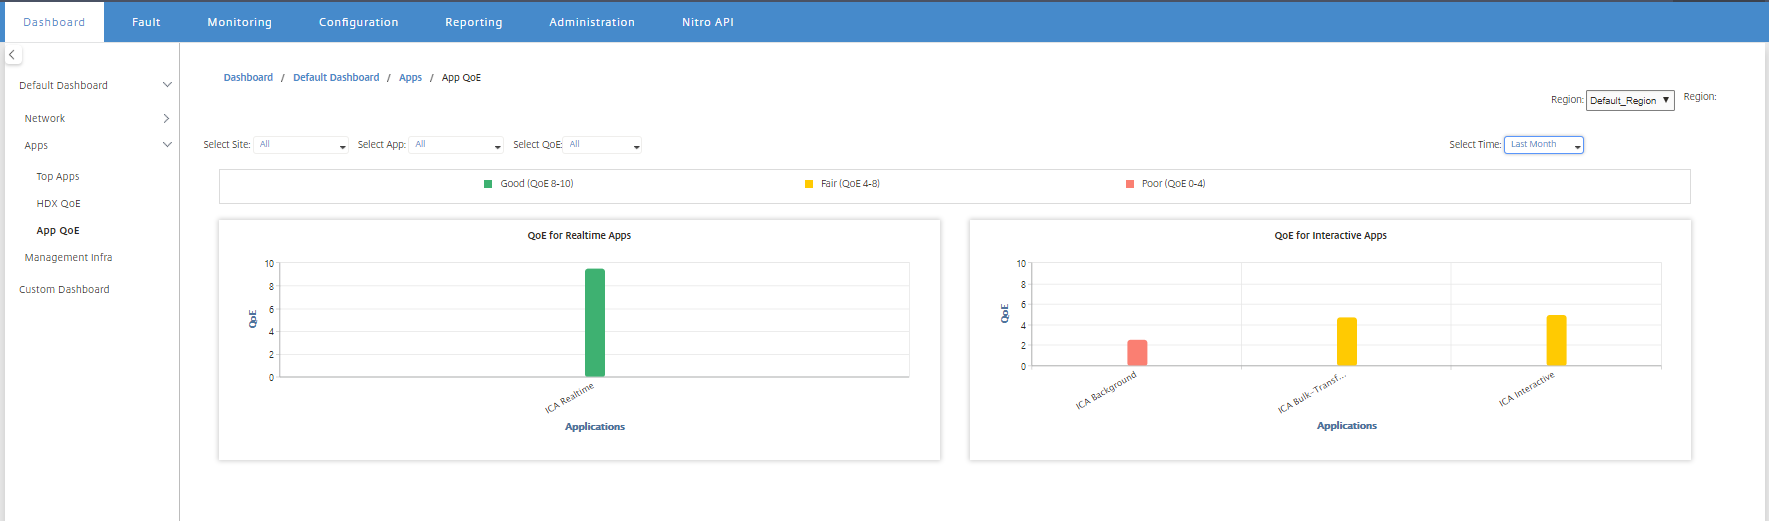Switch to the Administration tab

click(592, 22)
